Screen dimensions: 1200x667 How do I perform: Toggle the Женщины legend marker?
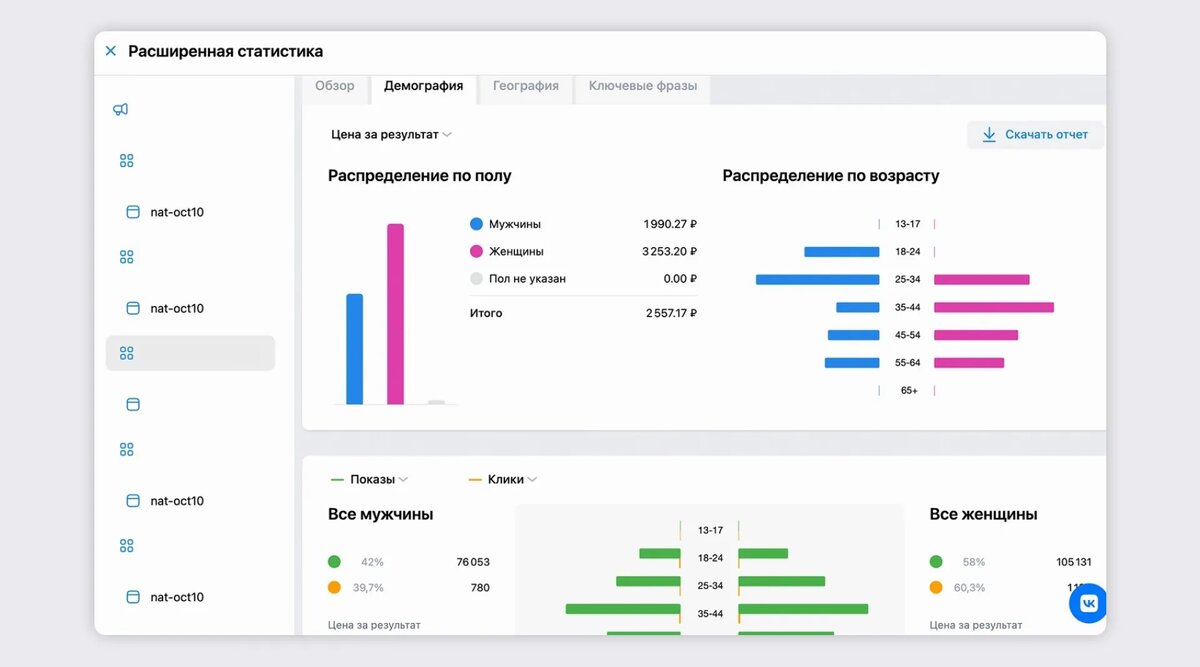click(x=476, y=251)
